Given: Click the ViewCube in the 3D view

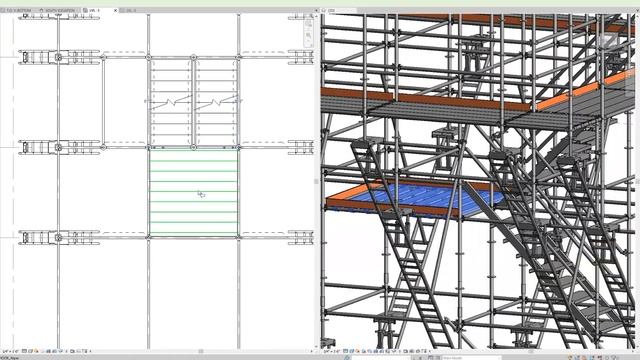Looking at the screenshot, I should 610,41.
